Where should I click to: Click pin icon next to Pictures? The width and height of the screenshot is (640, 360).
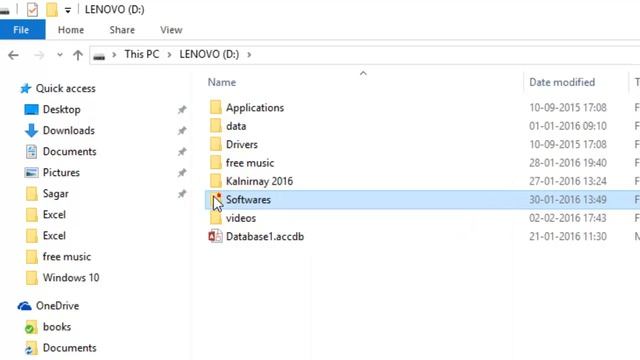tap(182, 173)
